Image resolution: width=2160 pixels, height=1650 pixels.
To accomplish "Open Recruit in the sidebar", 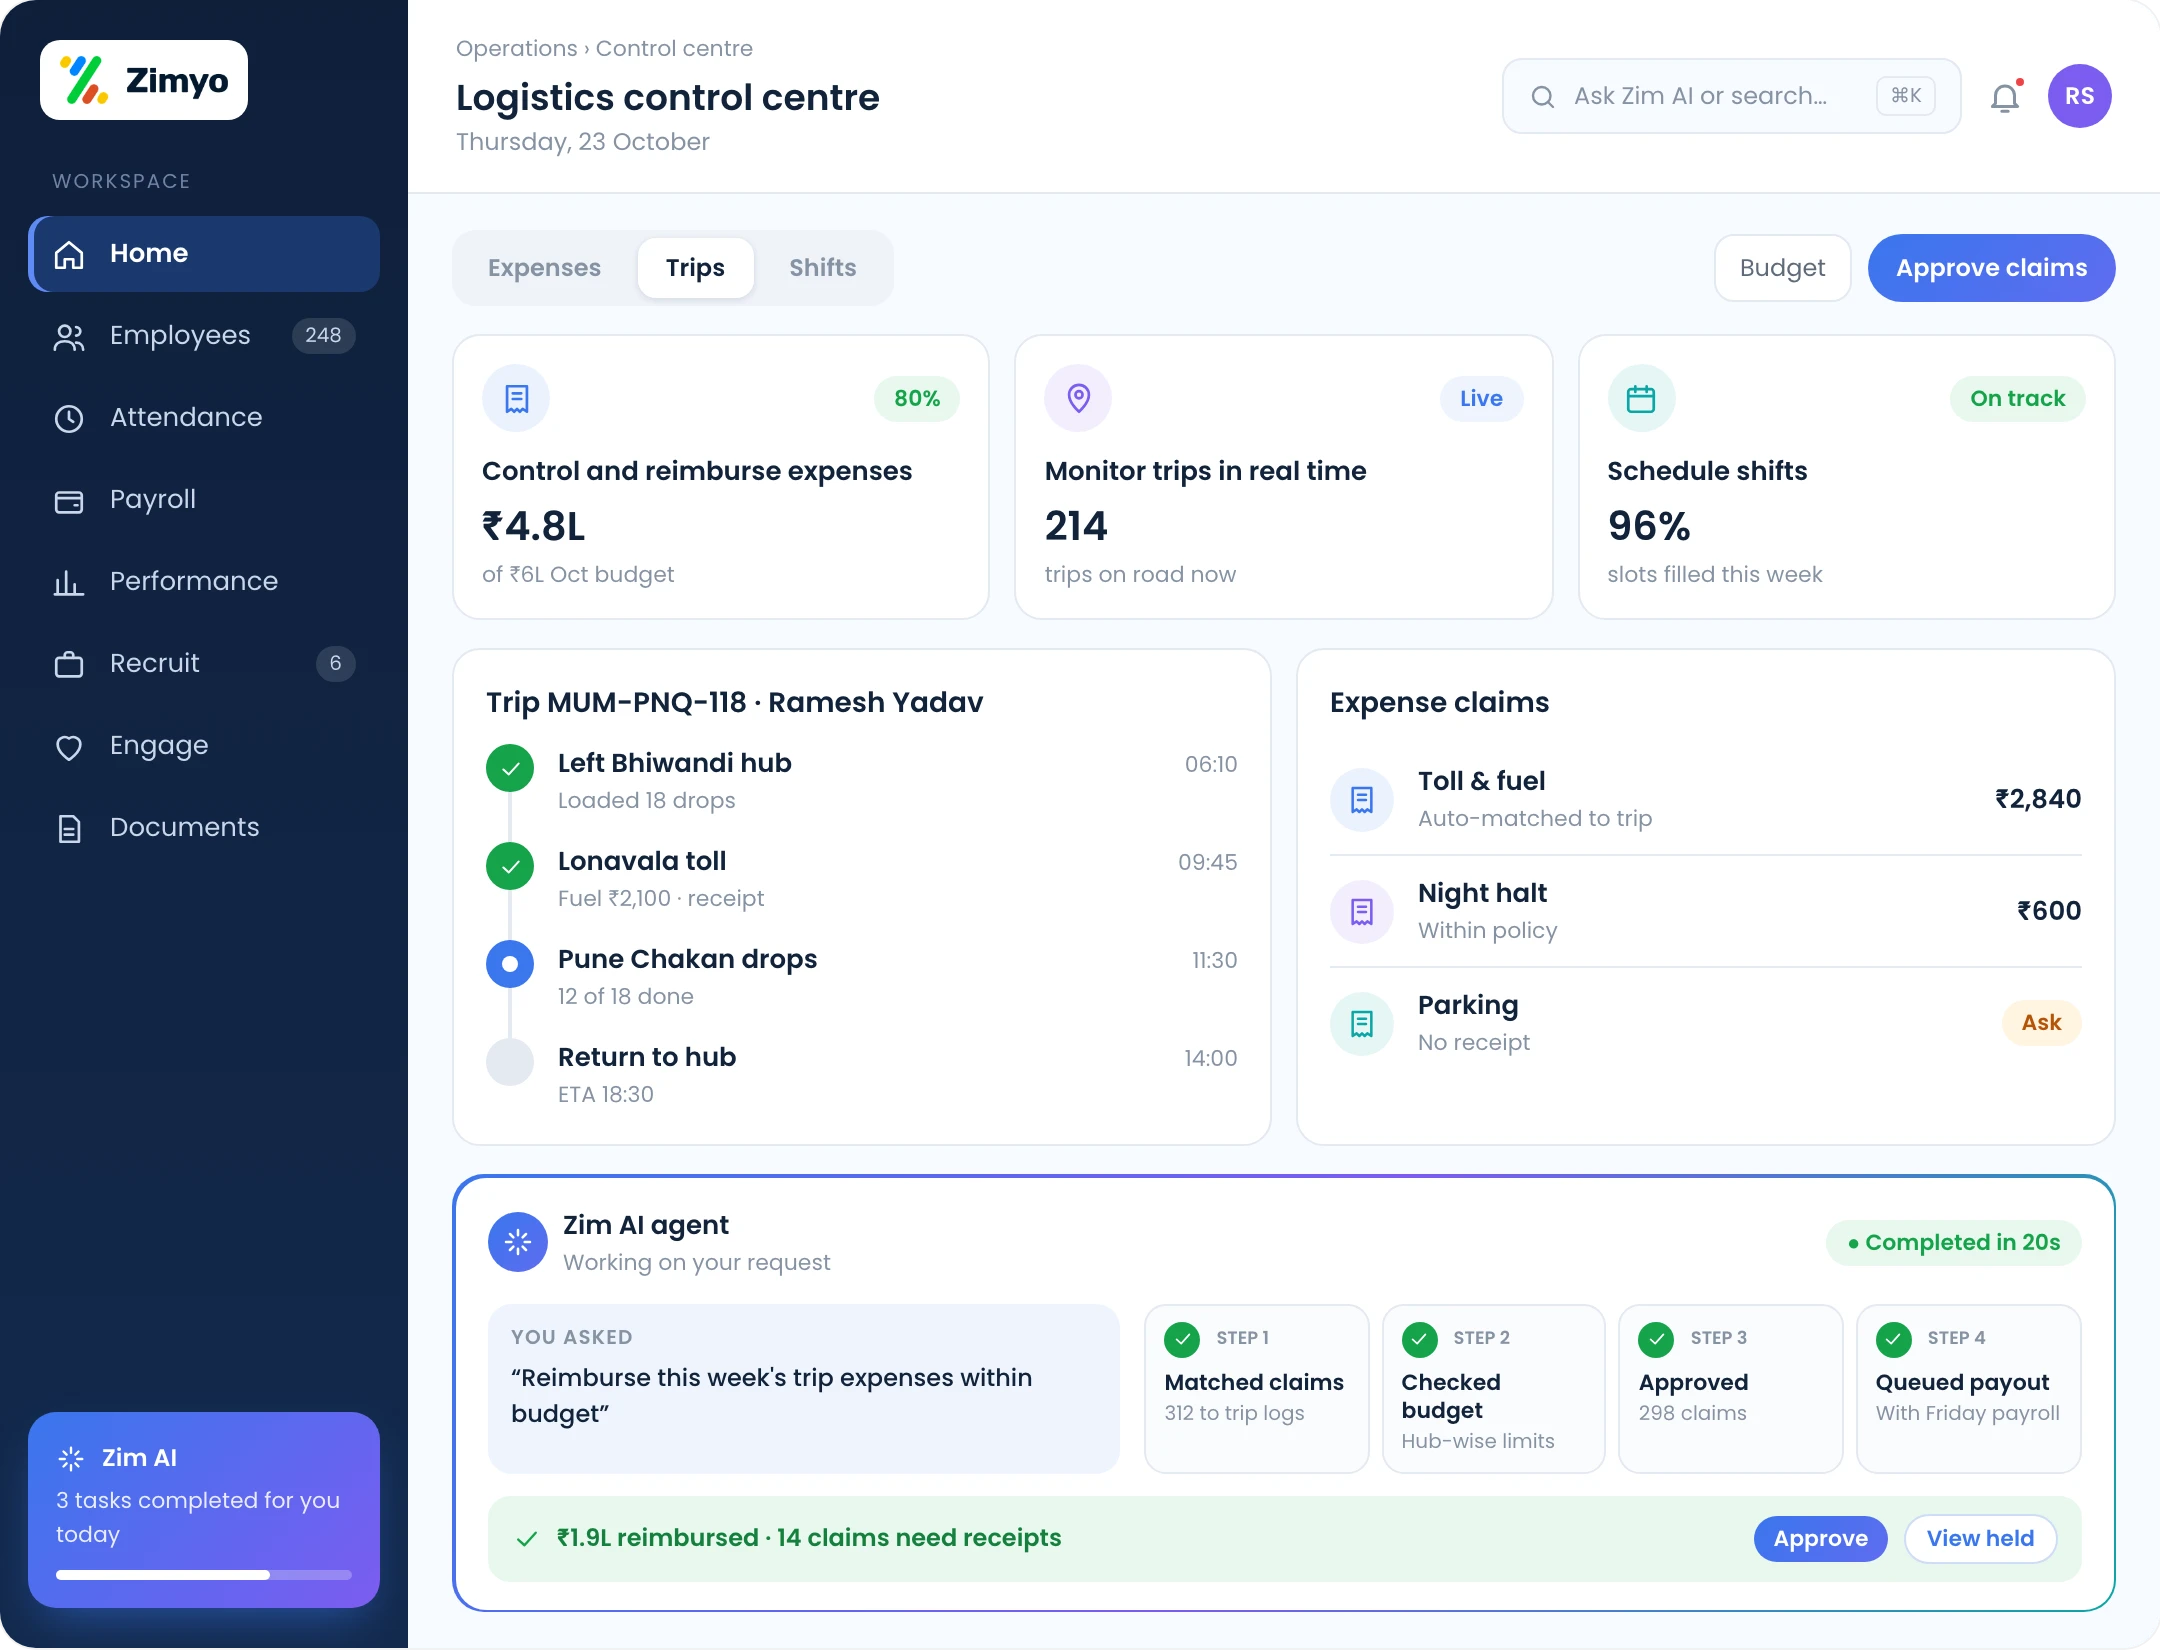I will 204,664.
